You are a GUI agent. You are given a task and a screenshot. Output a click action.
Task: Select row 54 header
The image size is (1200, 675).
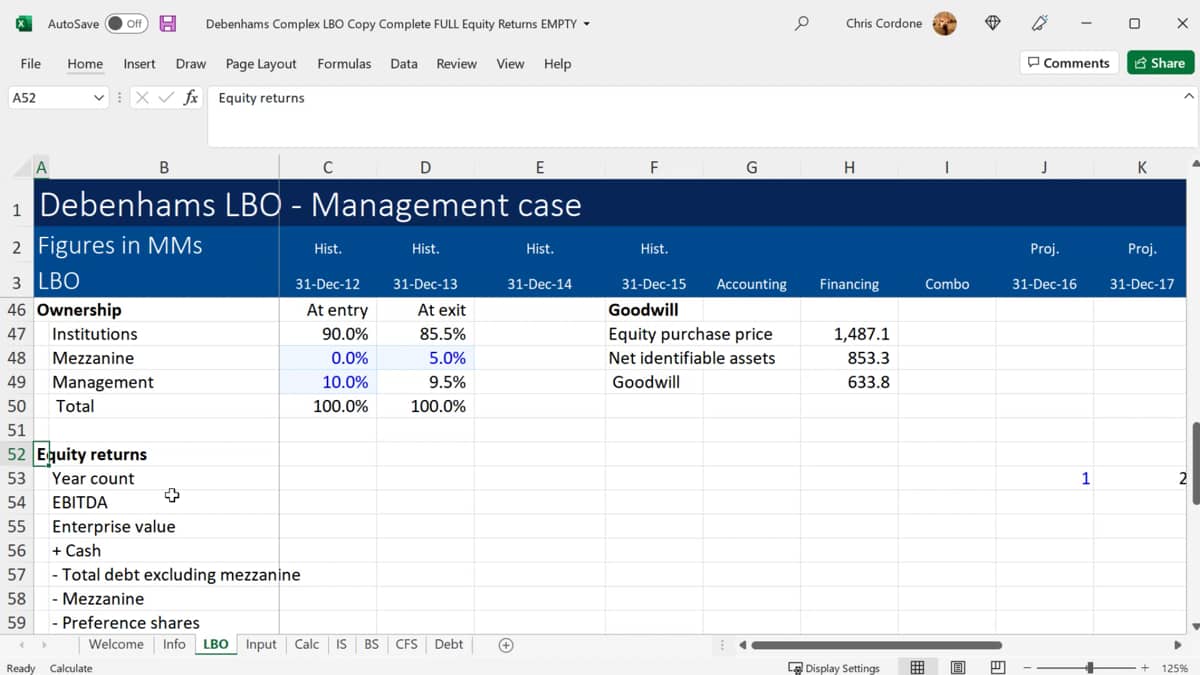click(17, 502)
